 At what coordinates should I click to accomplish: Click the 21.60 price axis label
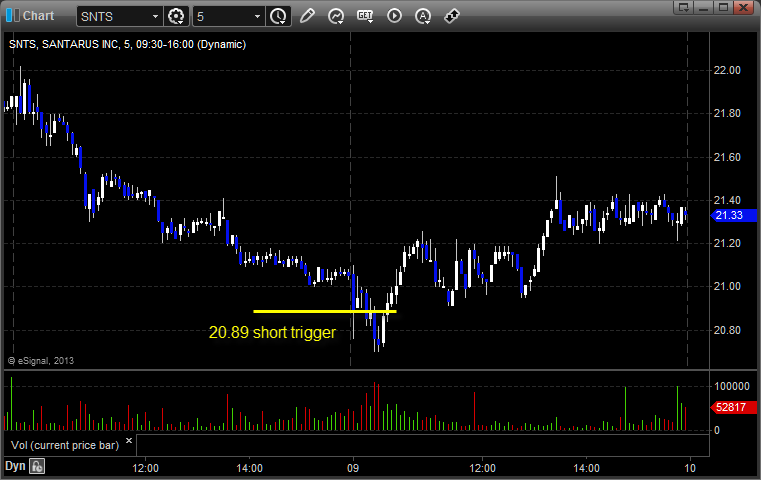[727, 157]
